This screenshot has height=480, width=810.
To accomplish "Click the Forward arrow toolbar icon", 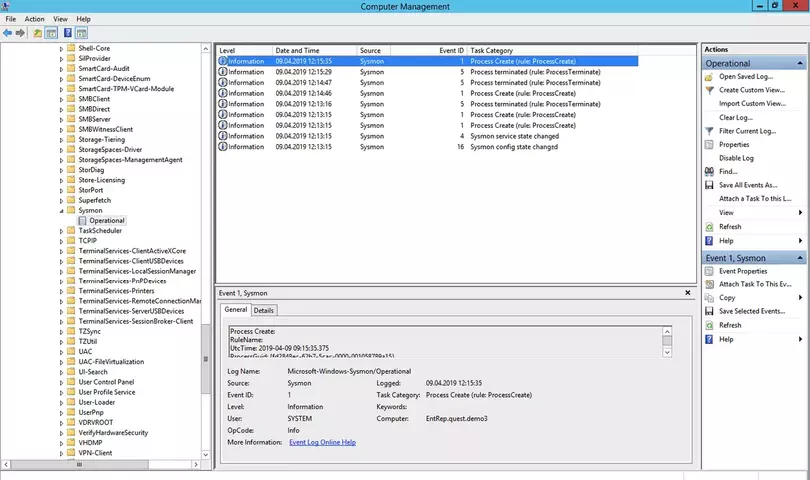I will pos(20,33).
